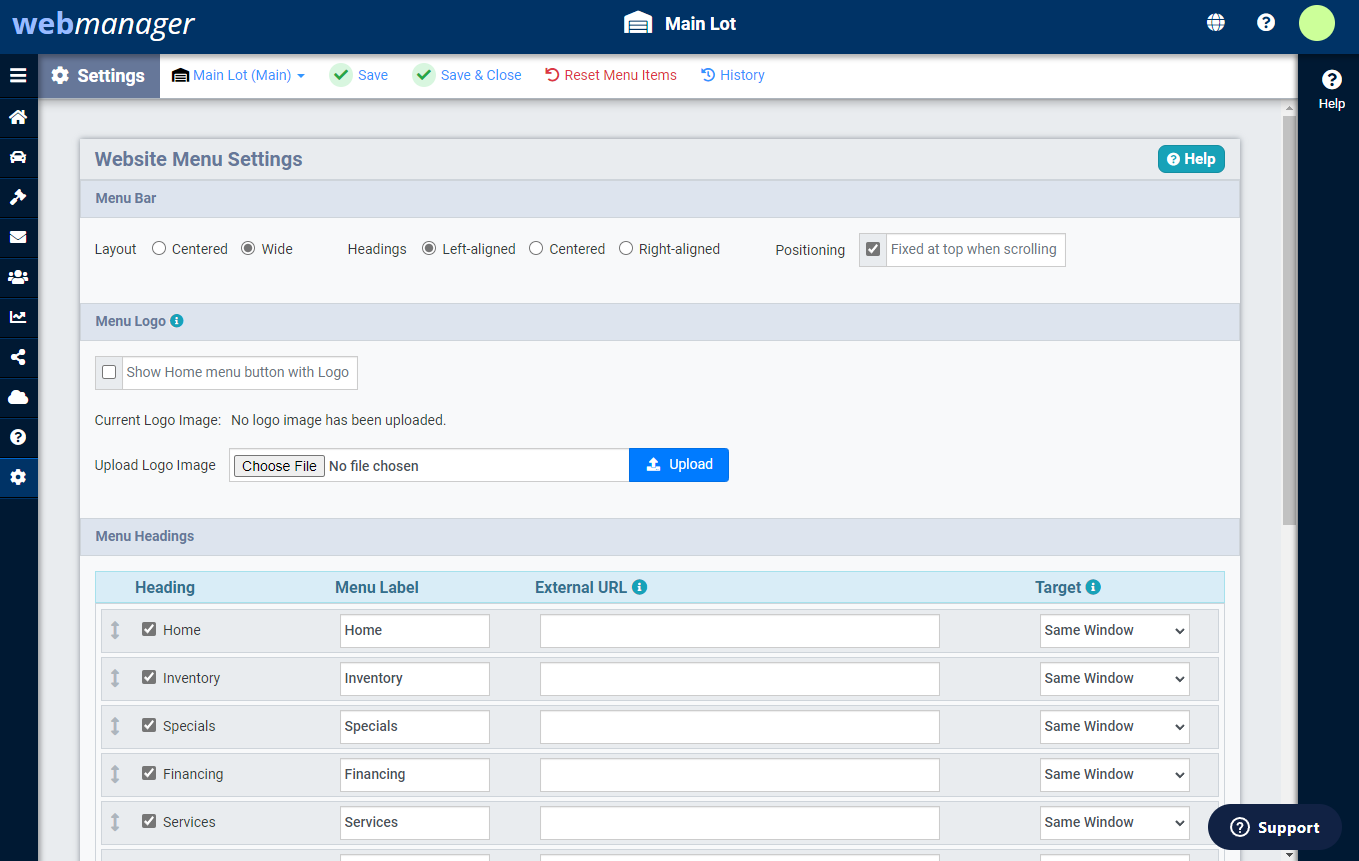Open the Target dropdown for the Home row

[x=1114, y=630]
